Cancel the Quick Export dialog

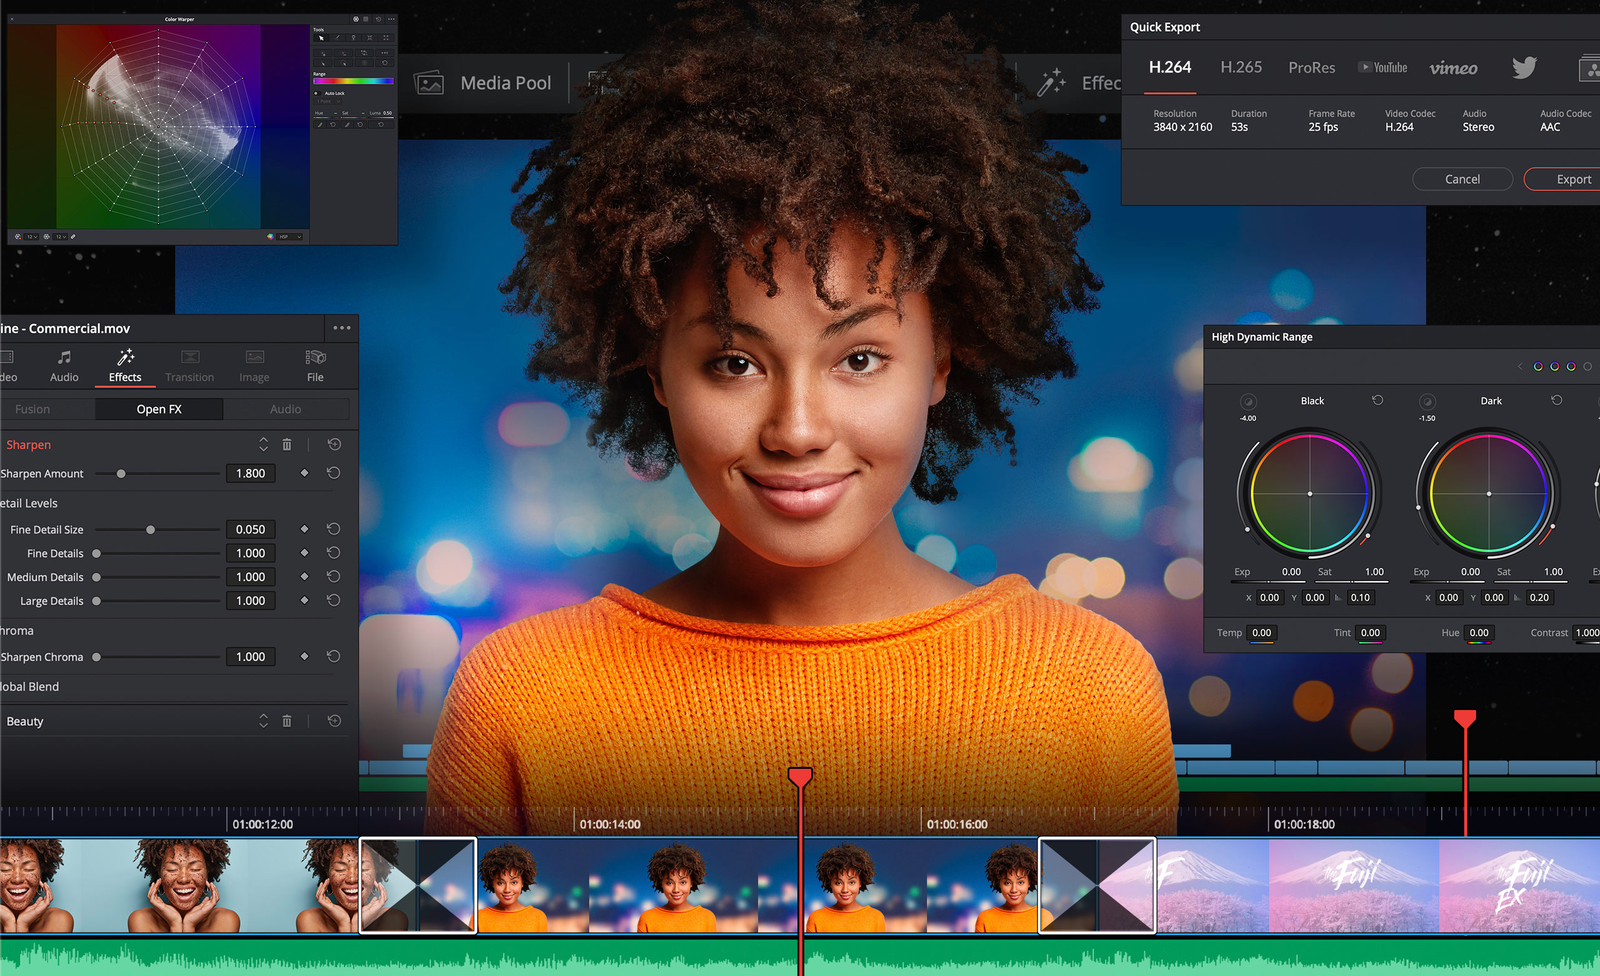coord(1462,179)
